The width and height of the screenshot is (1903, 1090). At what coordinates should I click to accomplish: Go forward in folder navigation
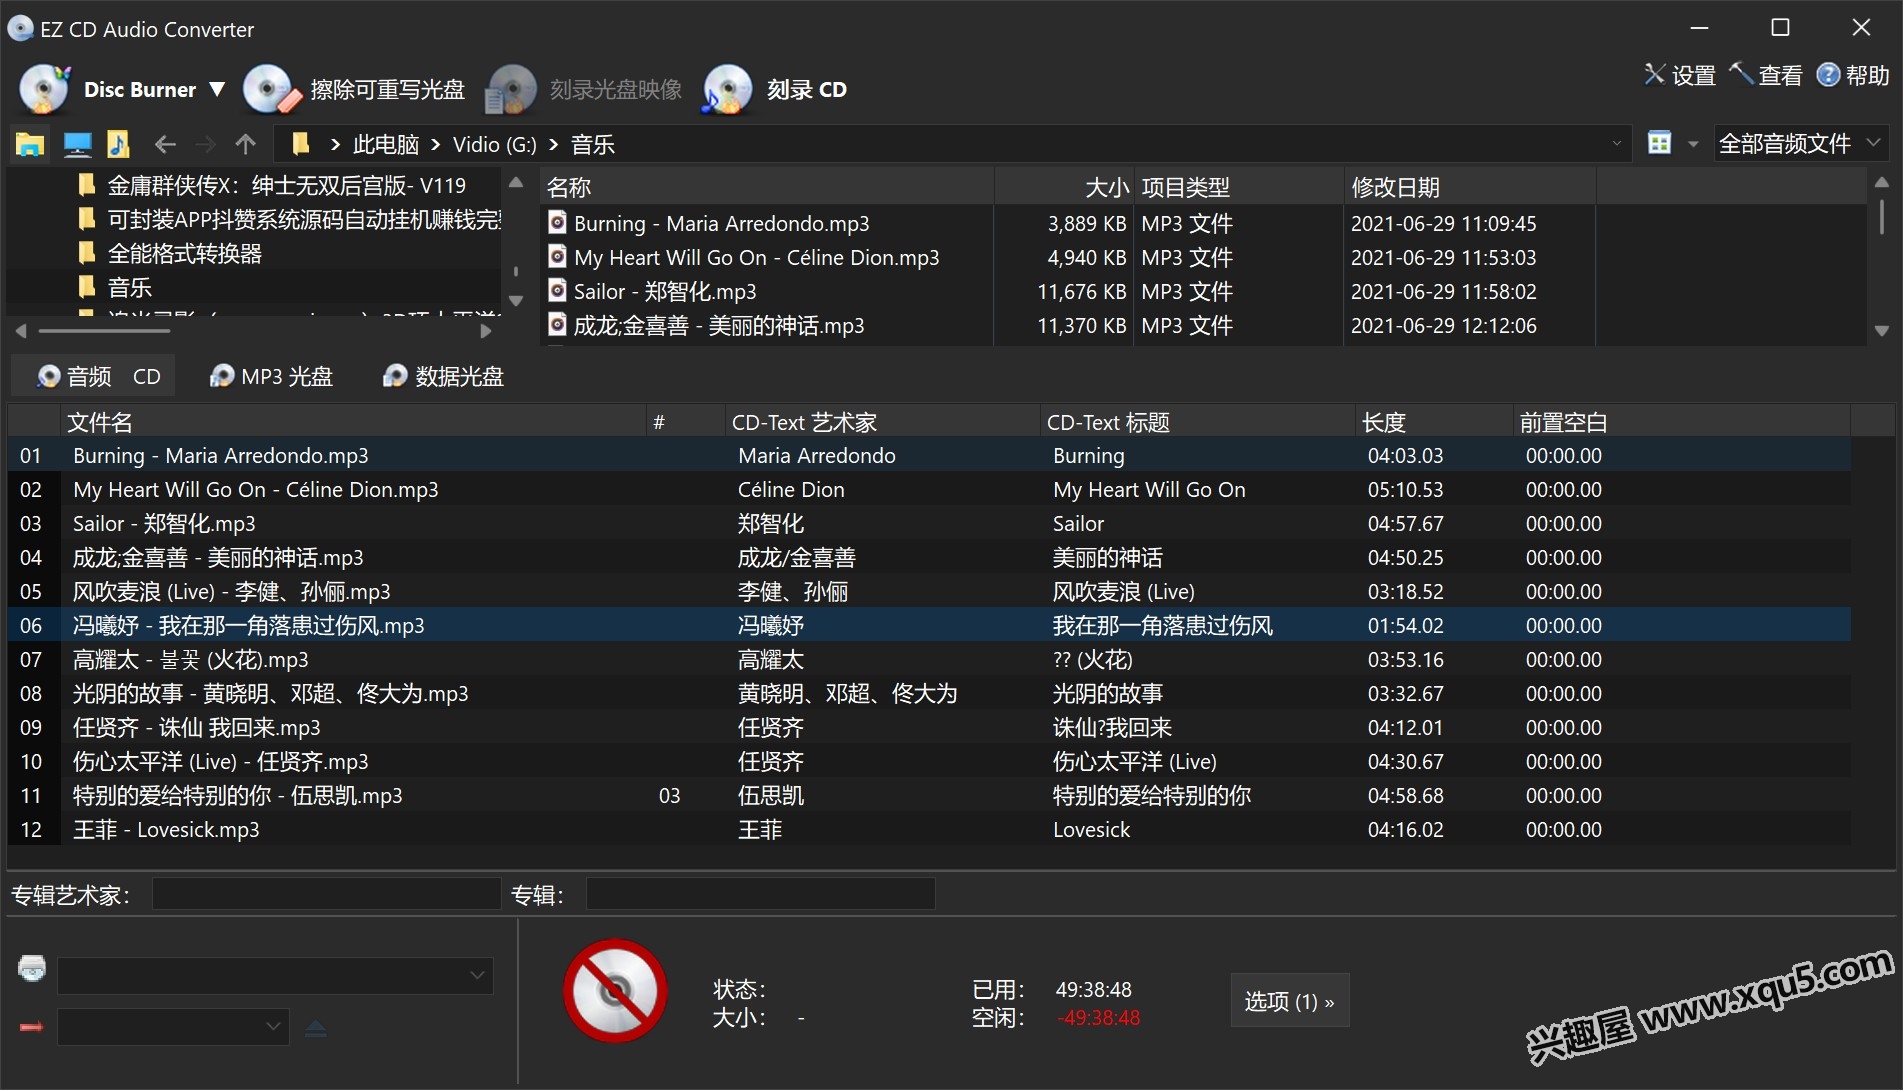click(x=205, y=144)
